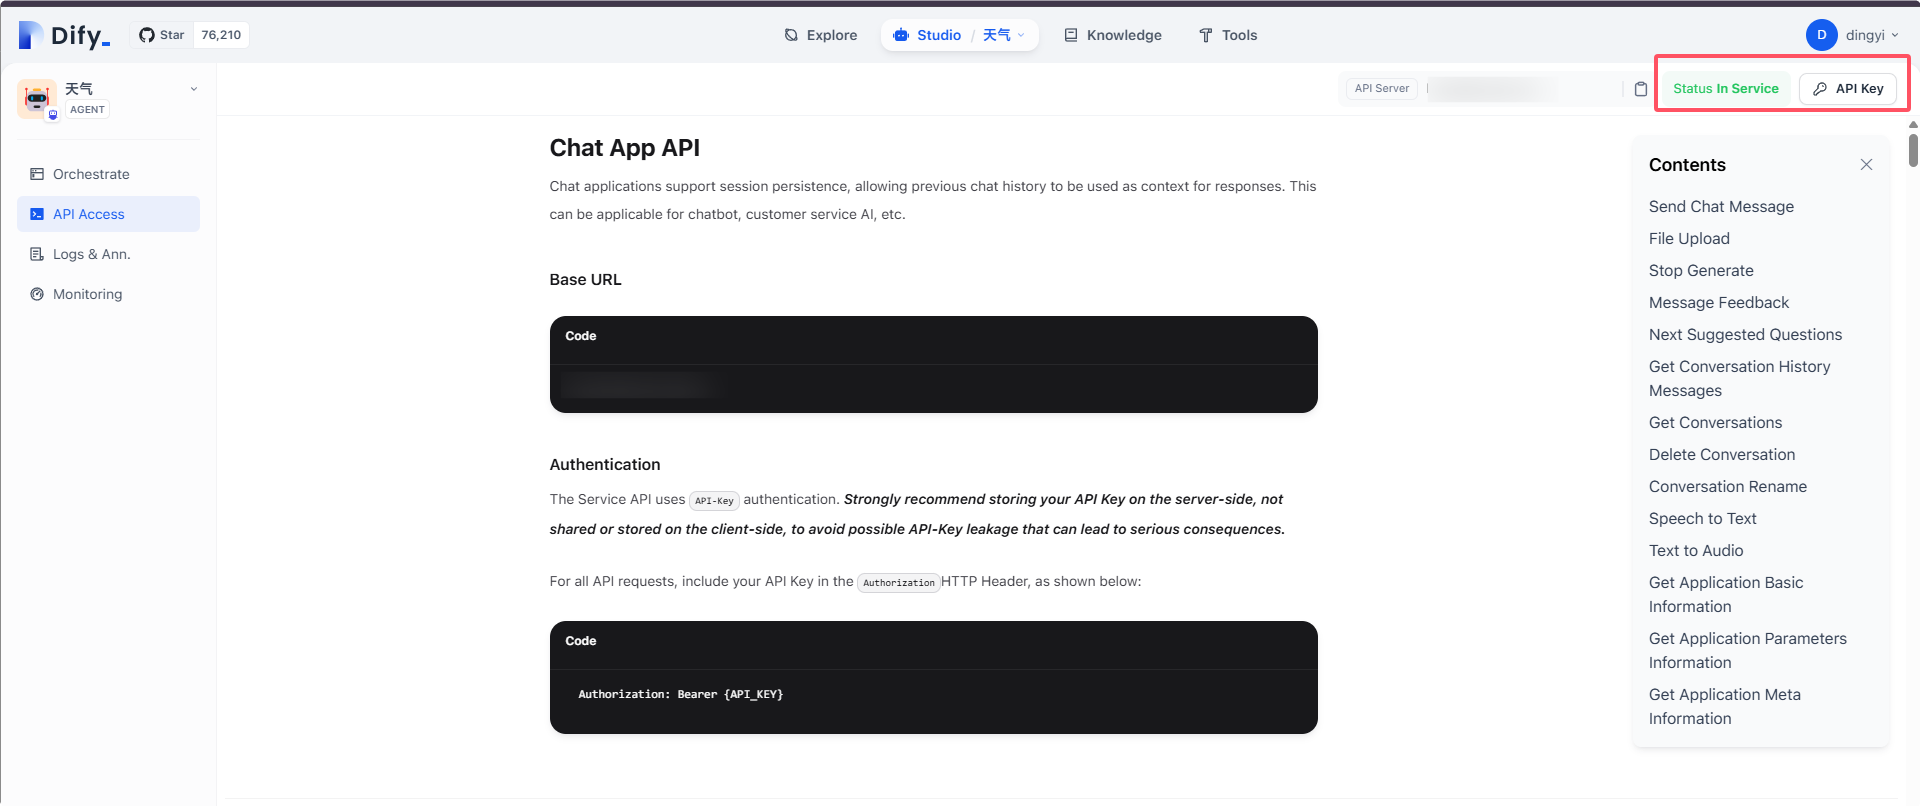The height and width of the screenshot is (806, 1920).
Task: Expand the 天气 app dropdown in sidebar
Action: 194,89
